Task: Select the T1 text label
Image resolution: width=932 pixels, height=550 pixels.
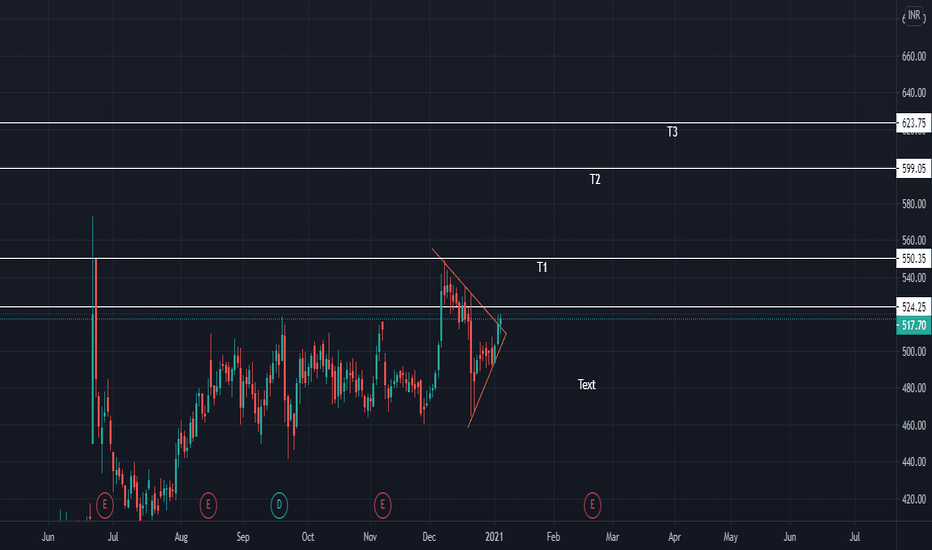Action: pos(542,267)
